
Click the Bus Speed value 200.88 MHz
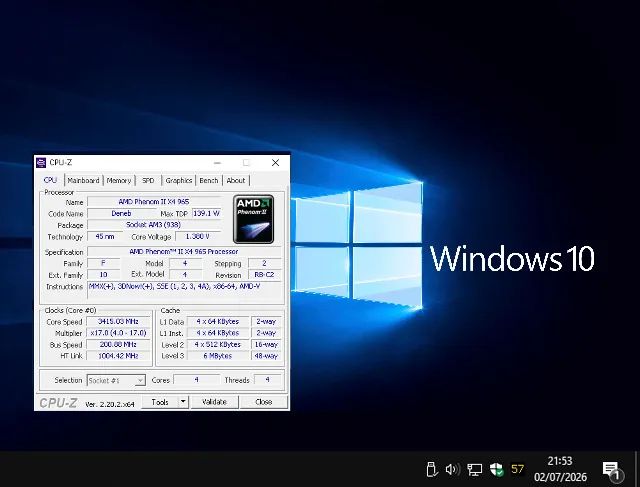pos(118,345)
